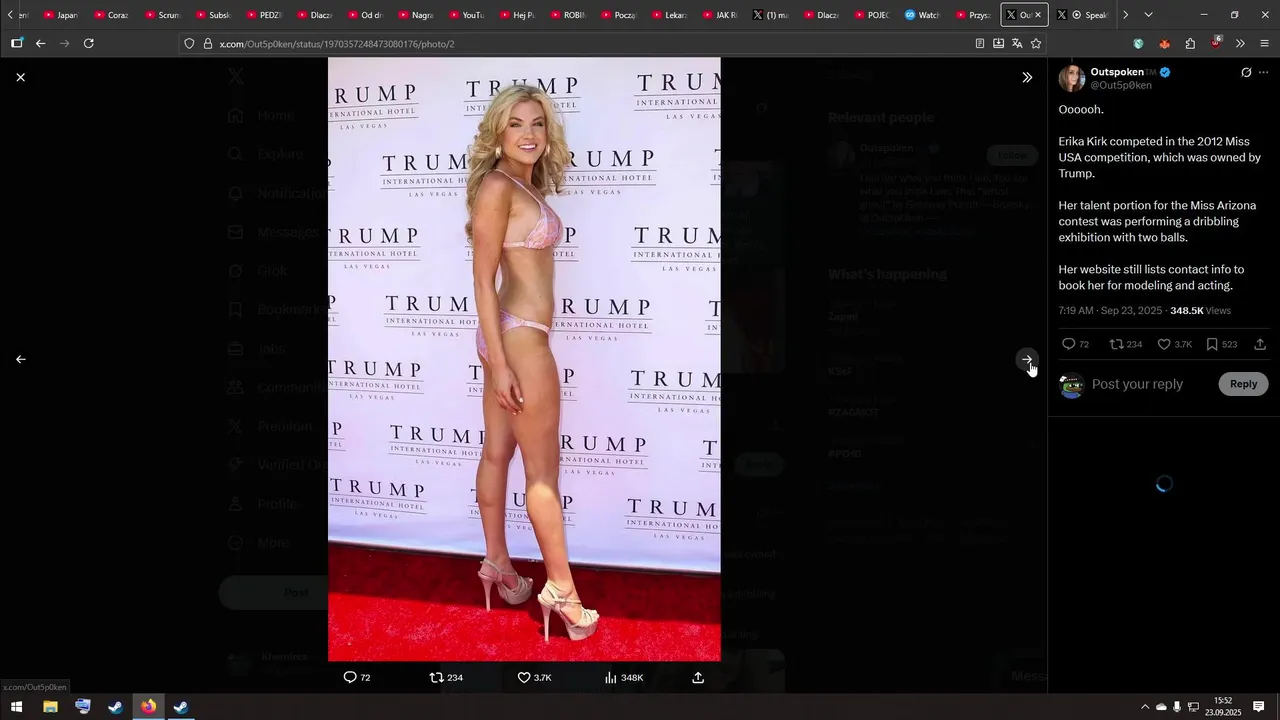Screen dimensions: 1280x720
Task: Click the repost icon below the photo
Action: click(436, 677)
